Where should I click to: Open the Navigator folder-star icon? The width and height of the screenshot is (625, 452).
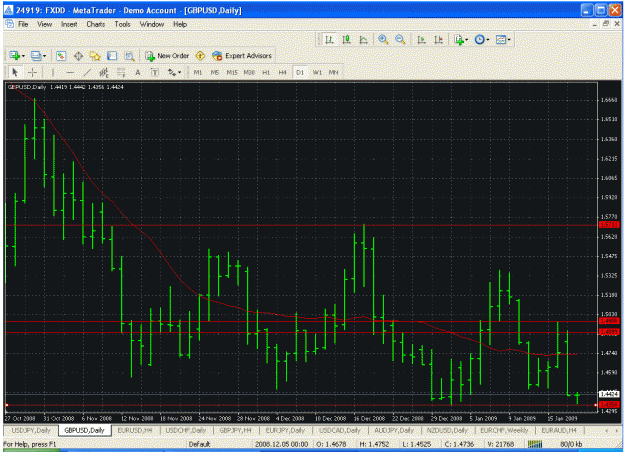[x=95, y=56]
